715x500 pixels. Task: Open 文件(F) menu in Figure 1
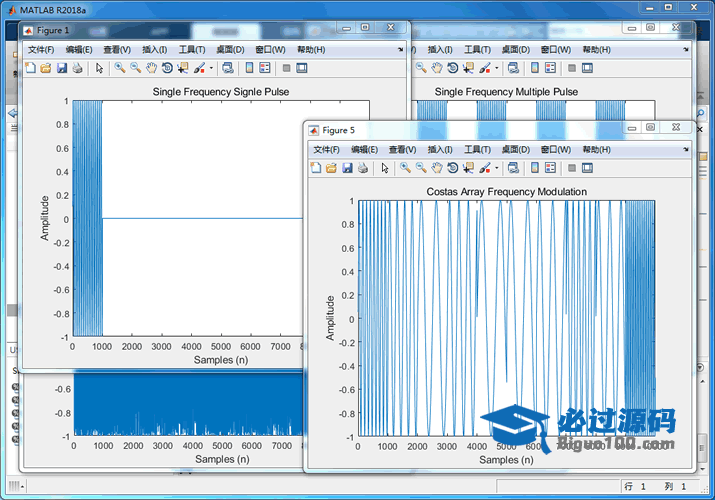(x=41, y=50)
